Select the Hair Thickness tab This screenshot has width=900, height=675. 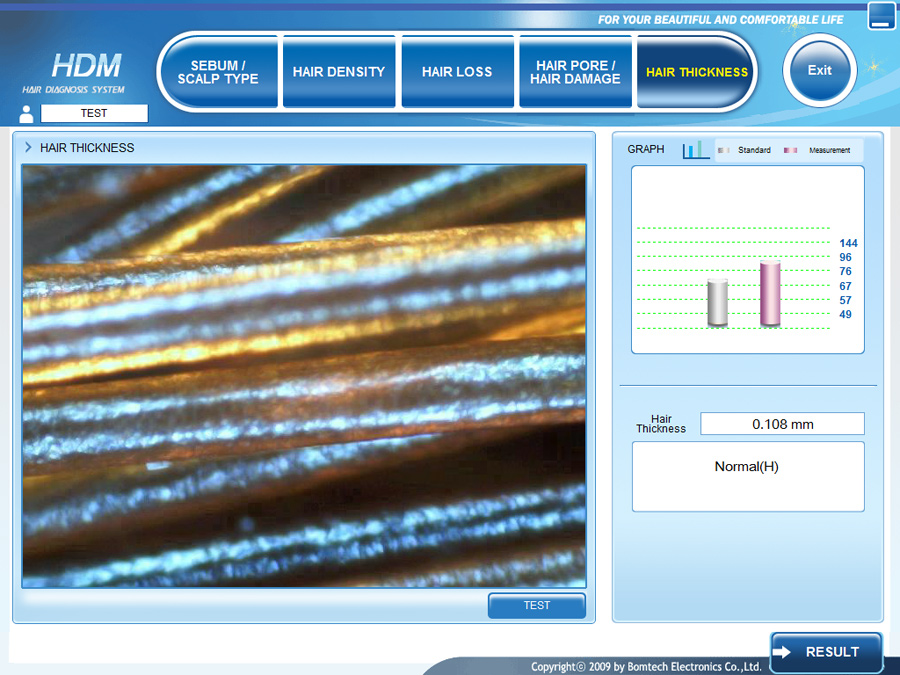pos(696,72)
